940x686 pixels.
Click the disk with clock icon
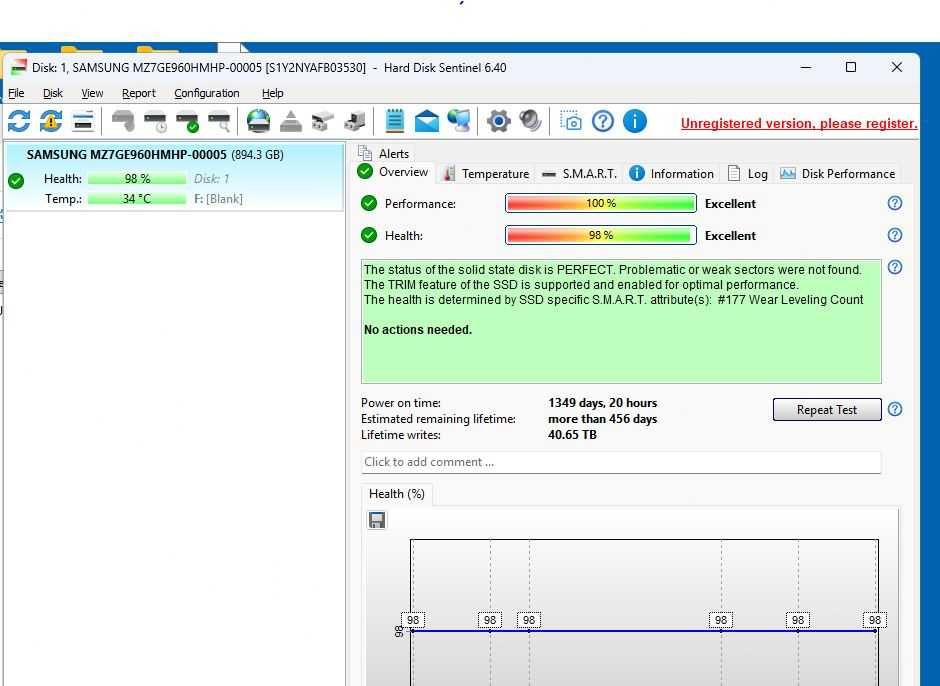(x=155, y=122)
